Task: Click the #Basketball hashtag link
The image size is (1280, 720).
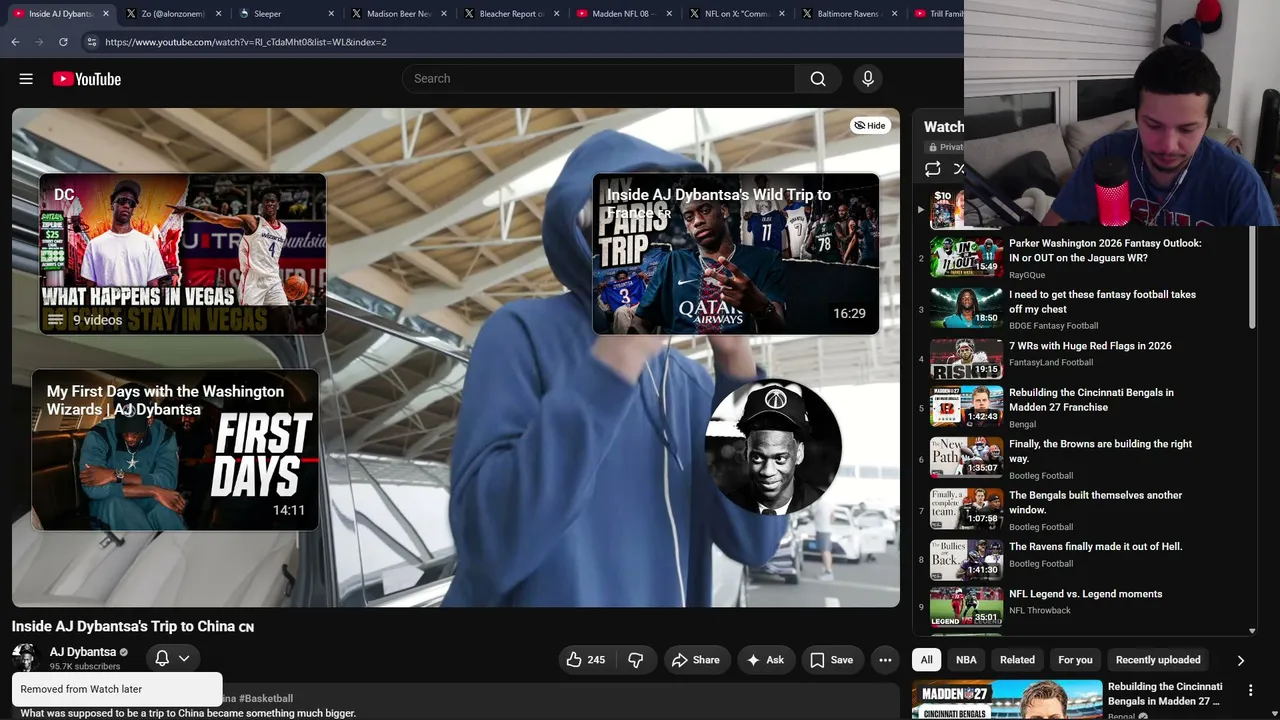Action: point(266,698)
